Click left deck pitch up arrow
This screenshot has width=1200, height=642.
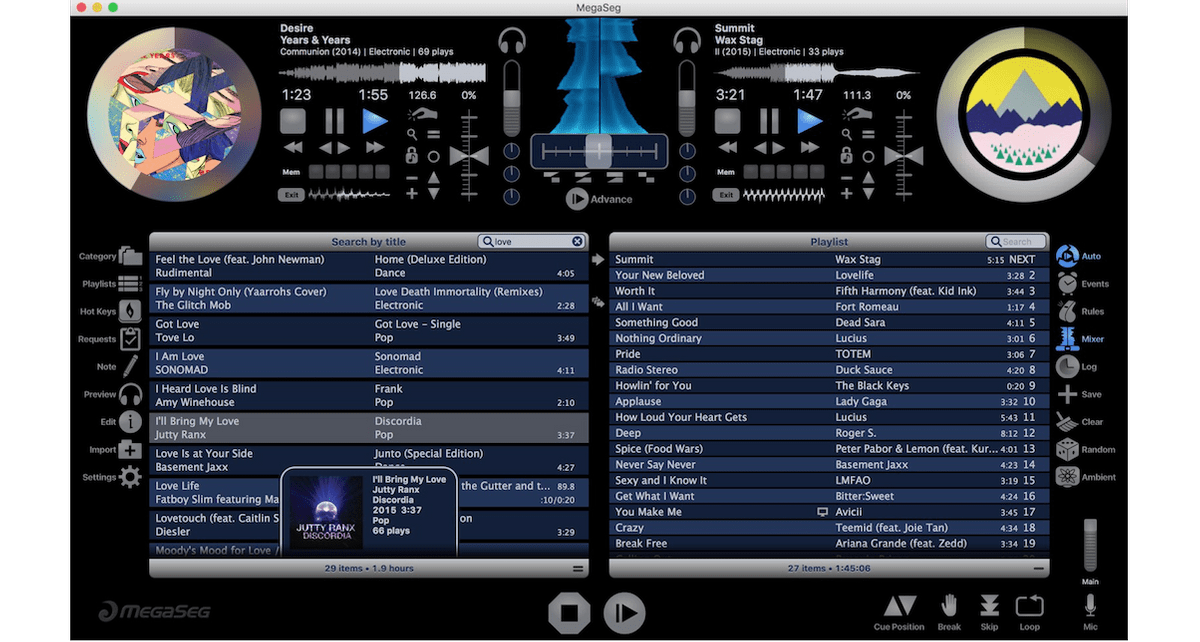pyautogui.click(x=434, y=178)
